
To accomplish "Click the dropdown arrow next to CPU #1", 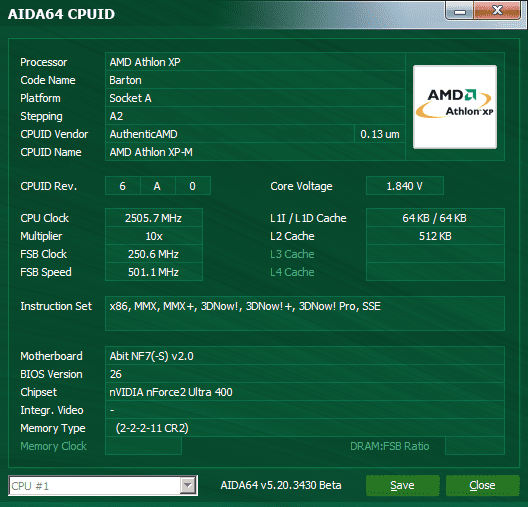I will (x=188, y=485).
